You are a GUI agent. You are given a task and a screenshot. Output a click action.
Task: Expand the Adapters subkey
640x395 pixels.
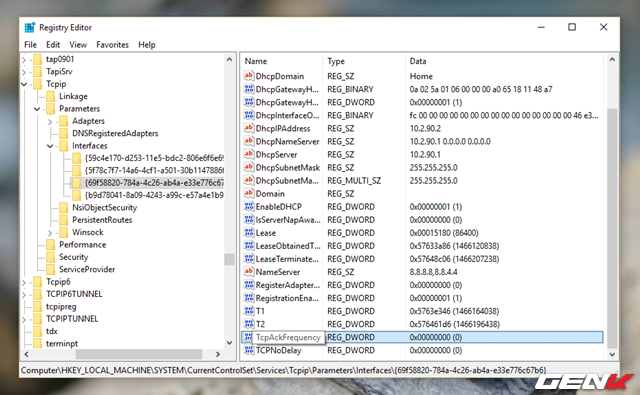click(x=50, y=121)
